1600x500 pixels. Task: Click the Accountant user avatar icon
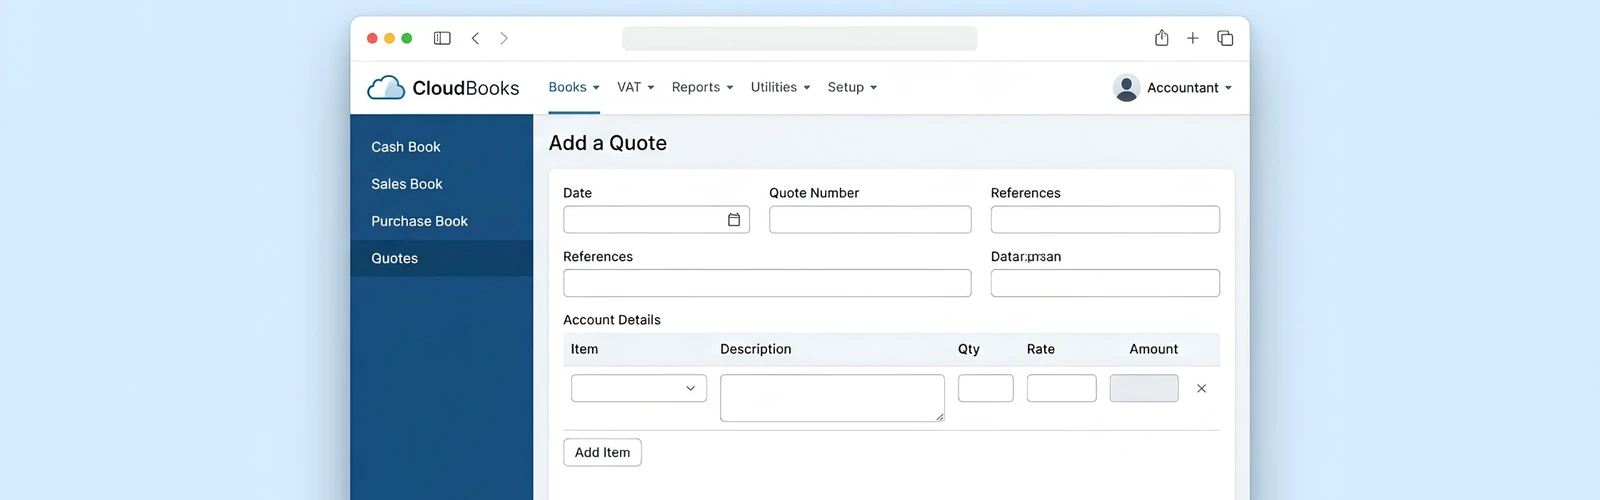(x=1126, y=88)
